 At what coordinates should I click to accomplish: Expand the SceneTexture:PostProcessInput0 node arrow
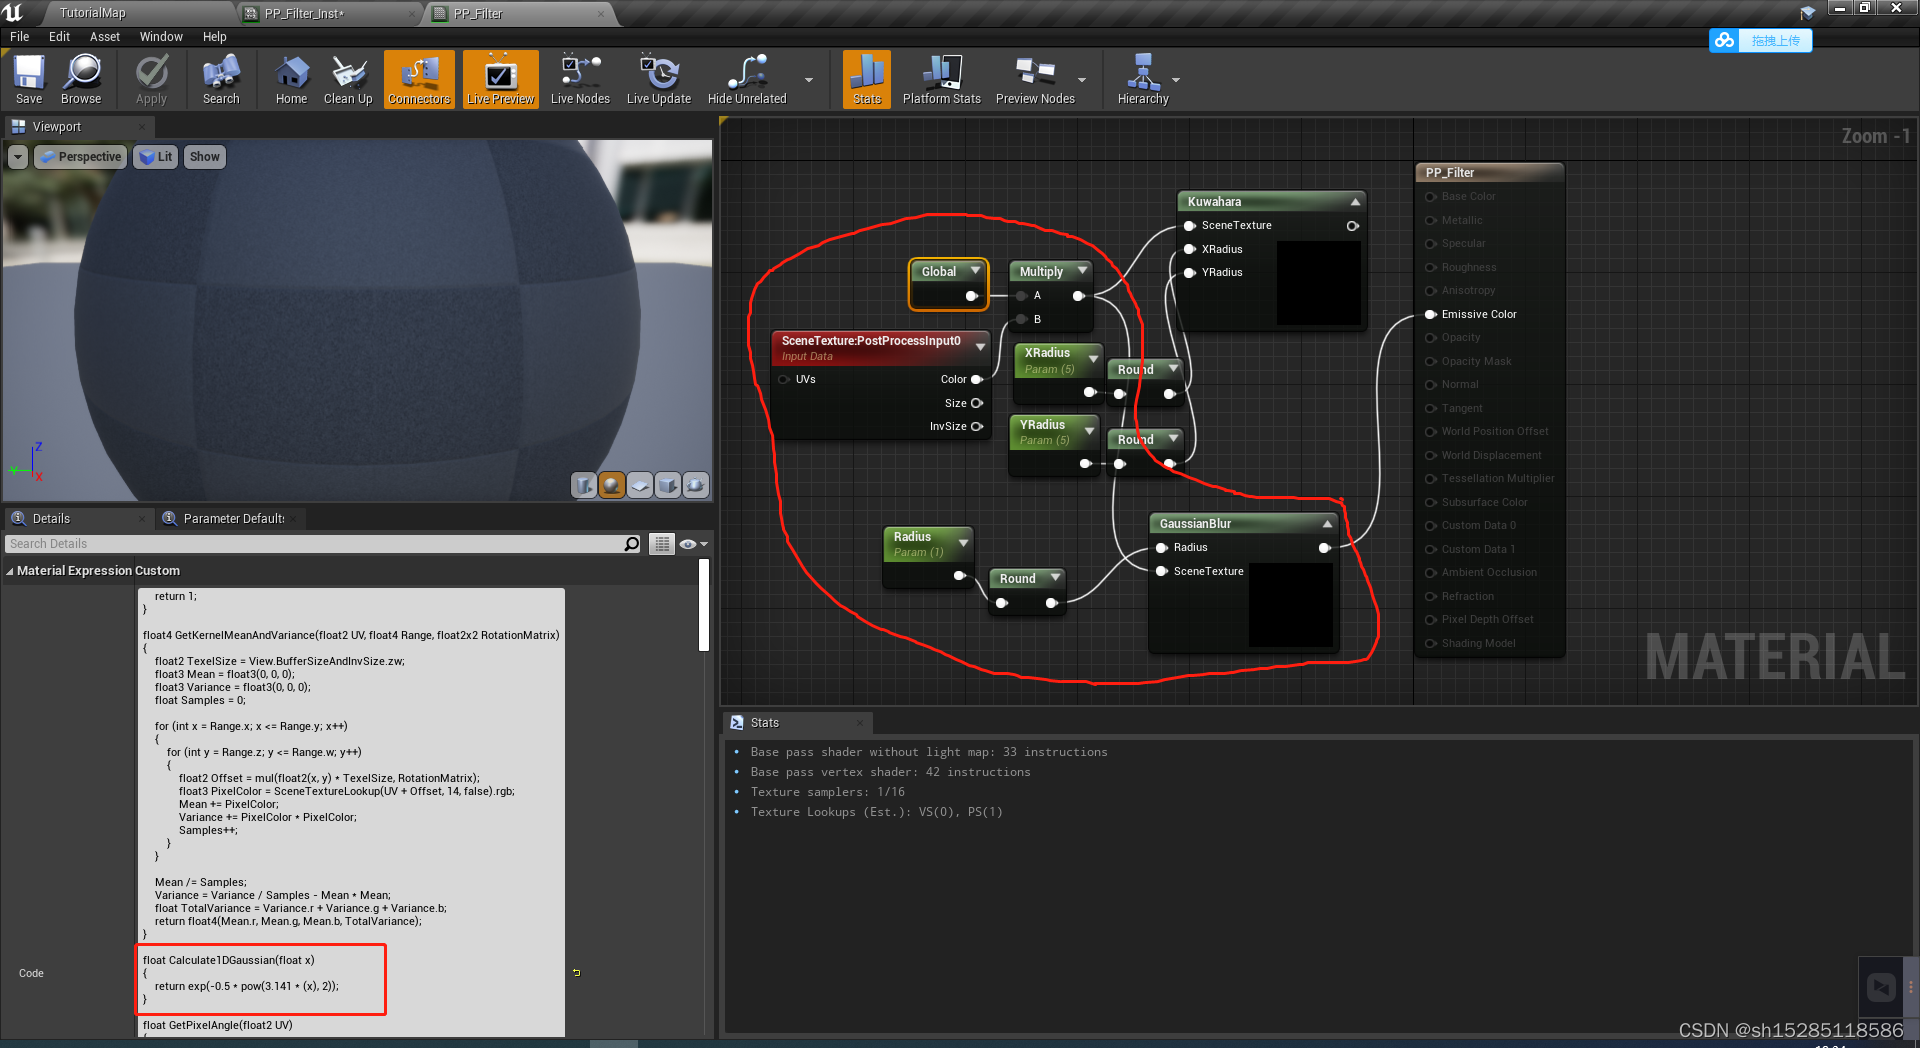980,346
